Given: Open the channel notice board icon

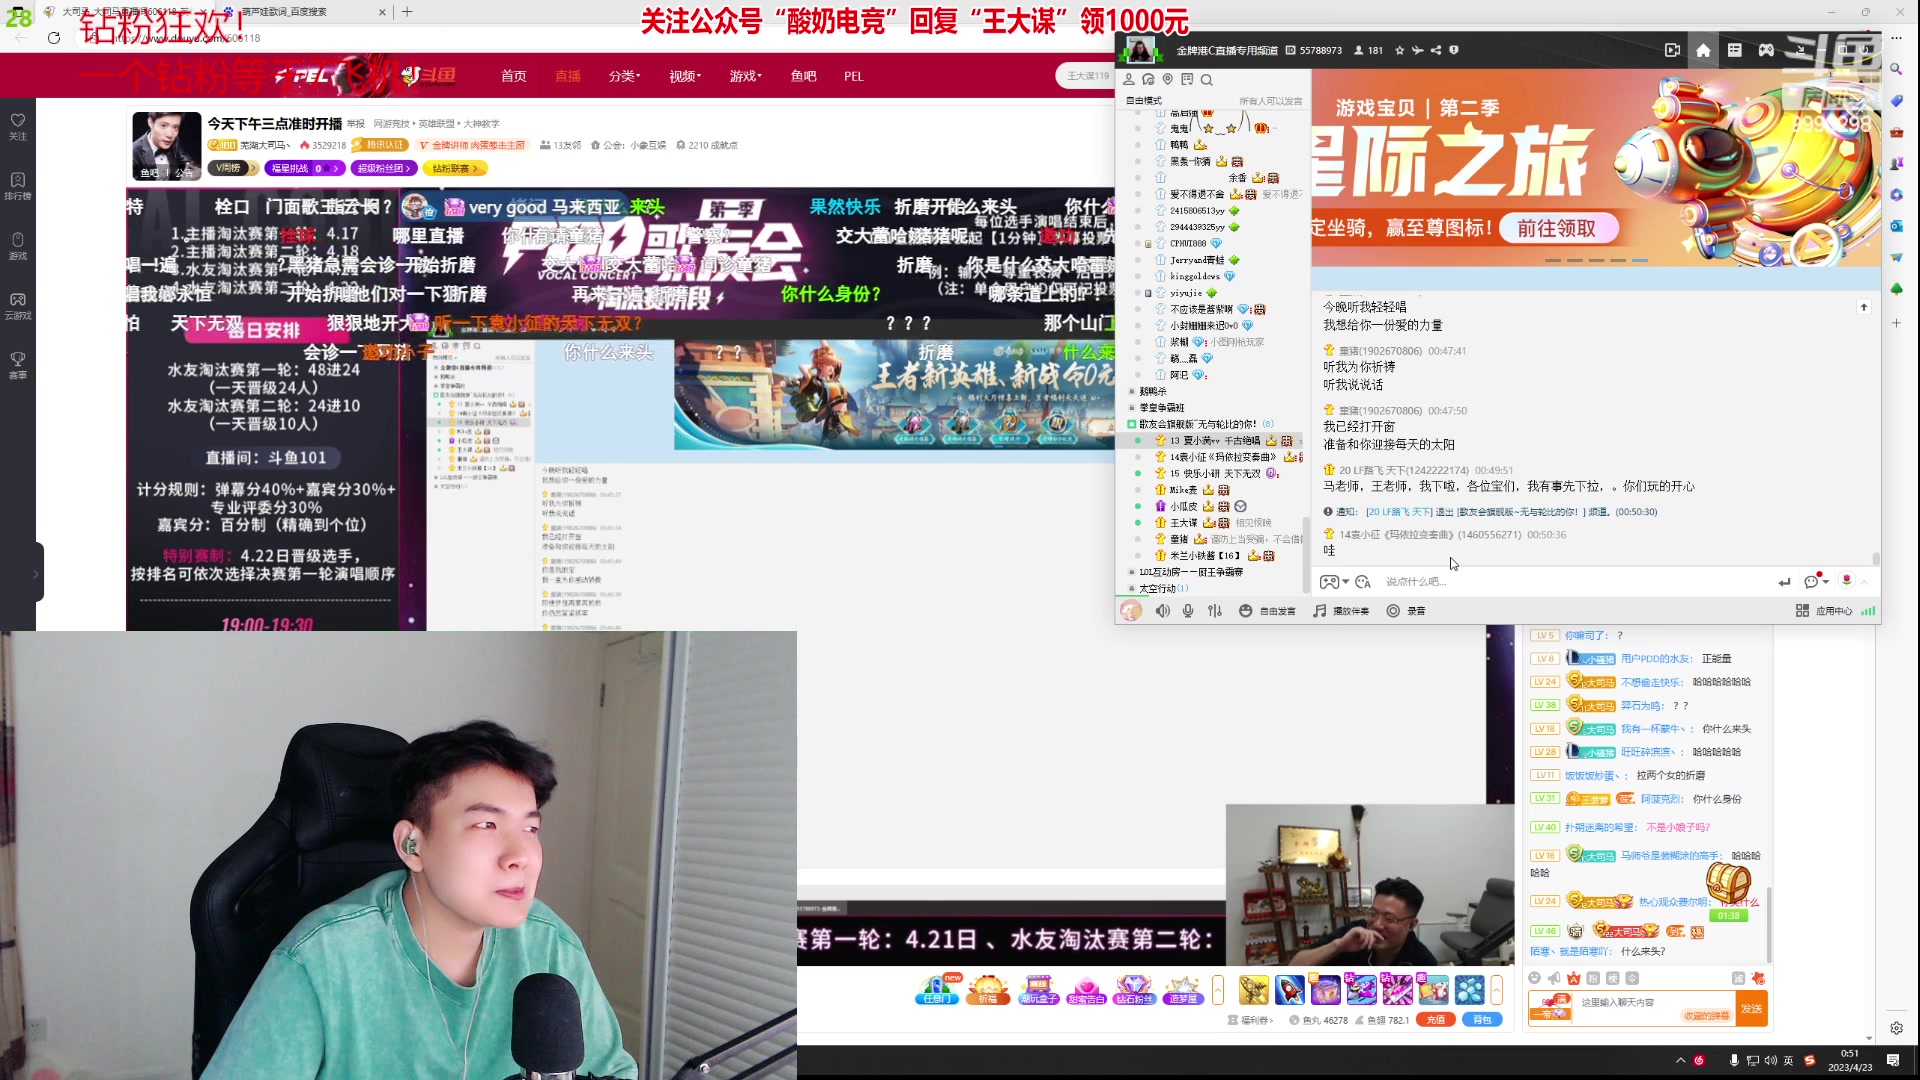Looking at the screenshot, I should tap(1187, 80).
